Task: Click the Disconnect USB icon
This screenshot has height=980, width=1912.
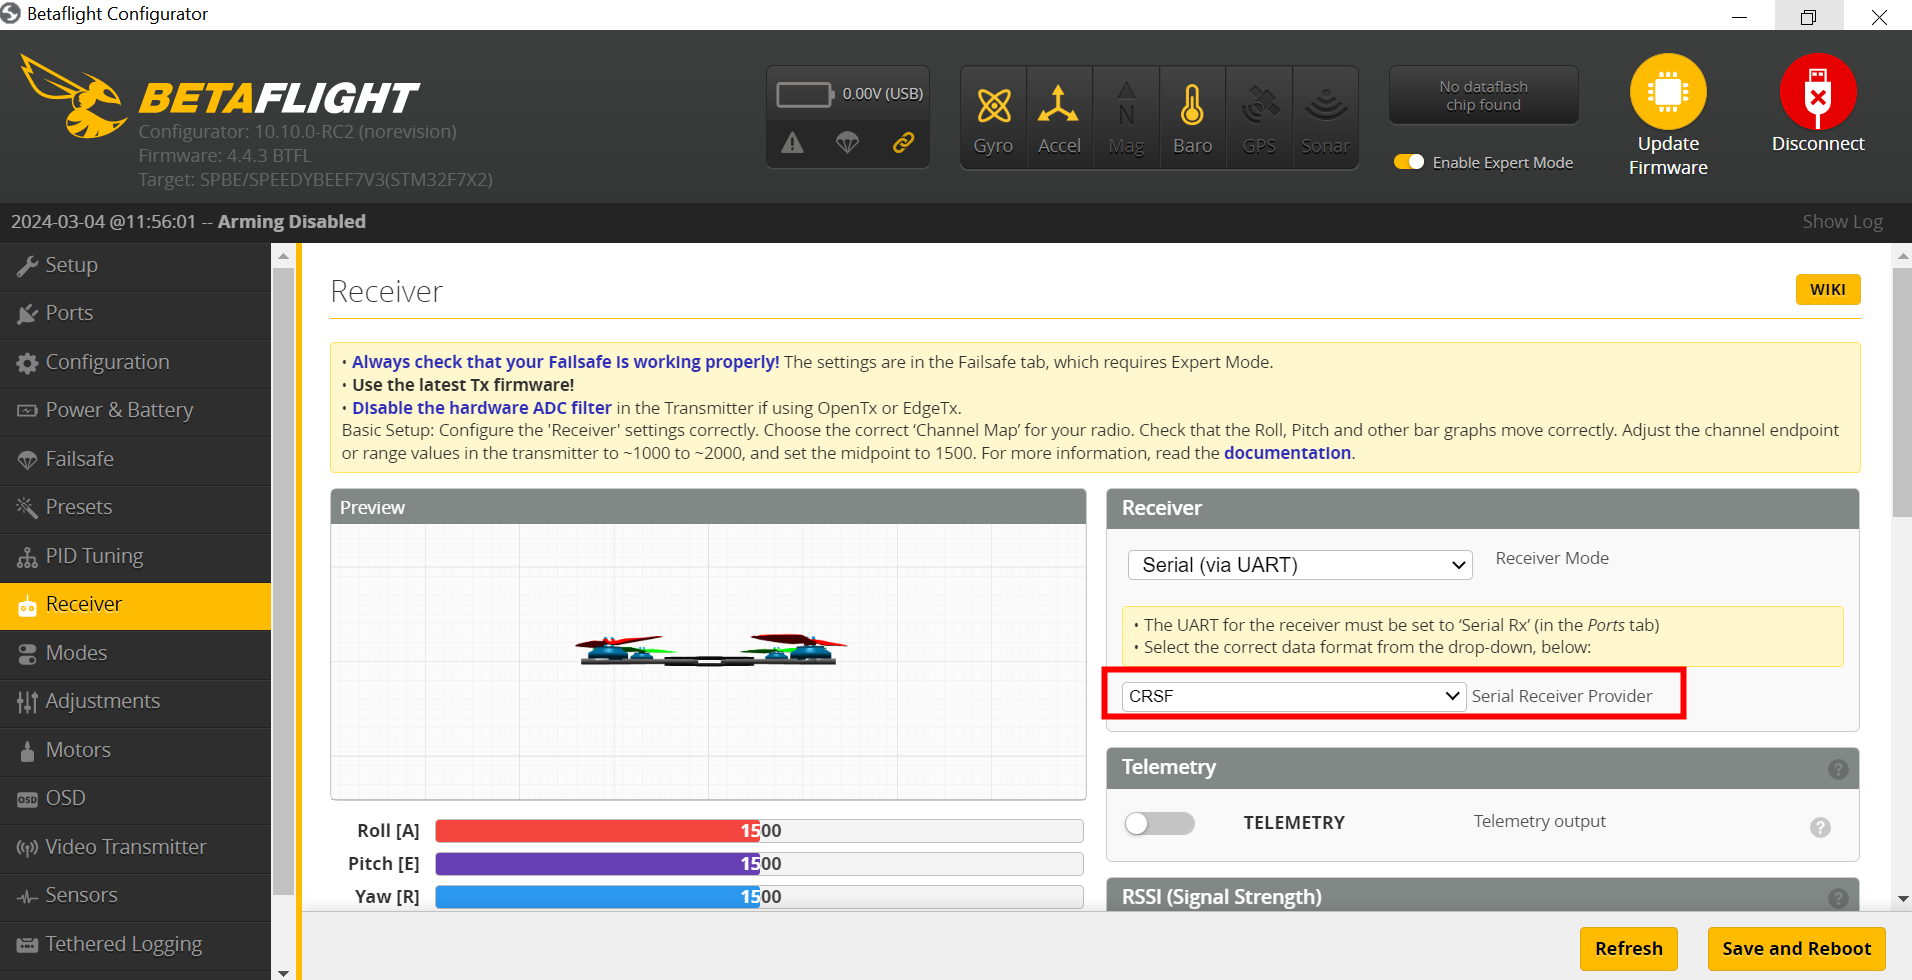Action: pos(1818,92)
